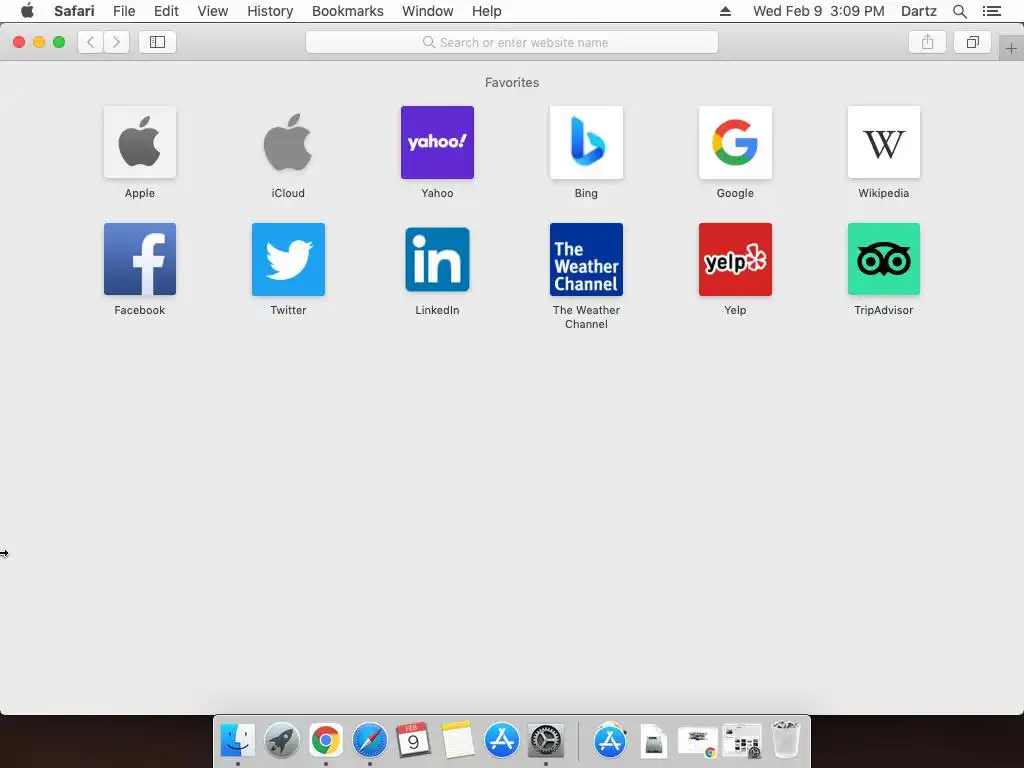Open App Store icon left of System Preferences
Image resolution: width=1024 pixels, height=768 pixels.
(x=502, y=741)
